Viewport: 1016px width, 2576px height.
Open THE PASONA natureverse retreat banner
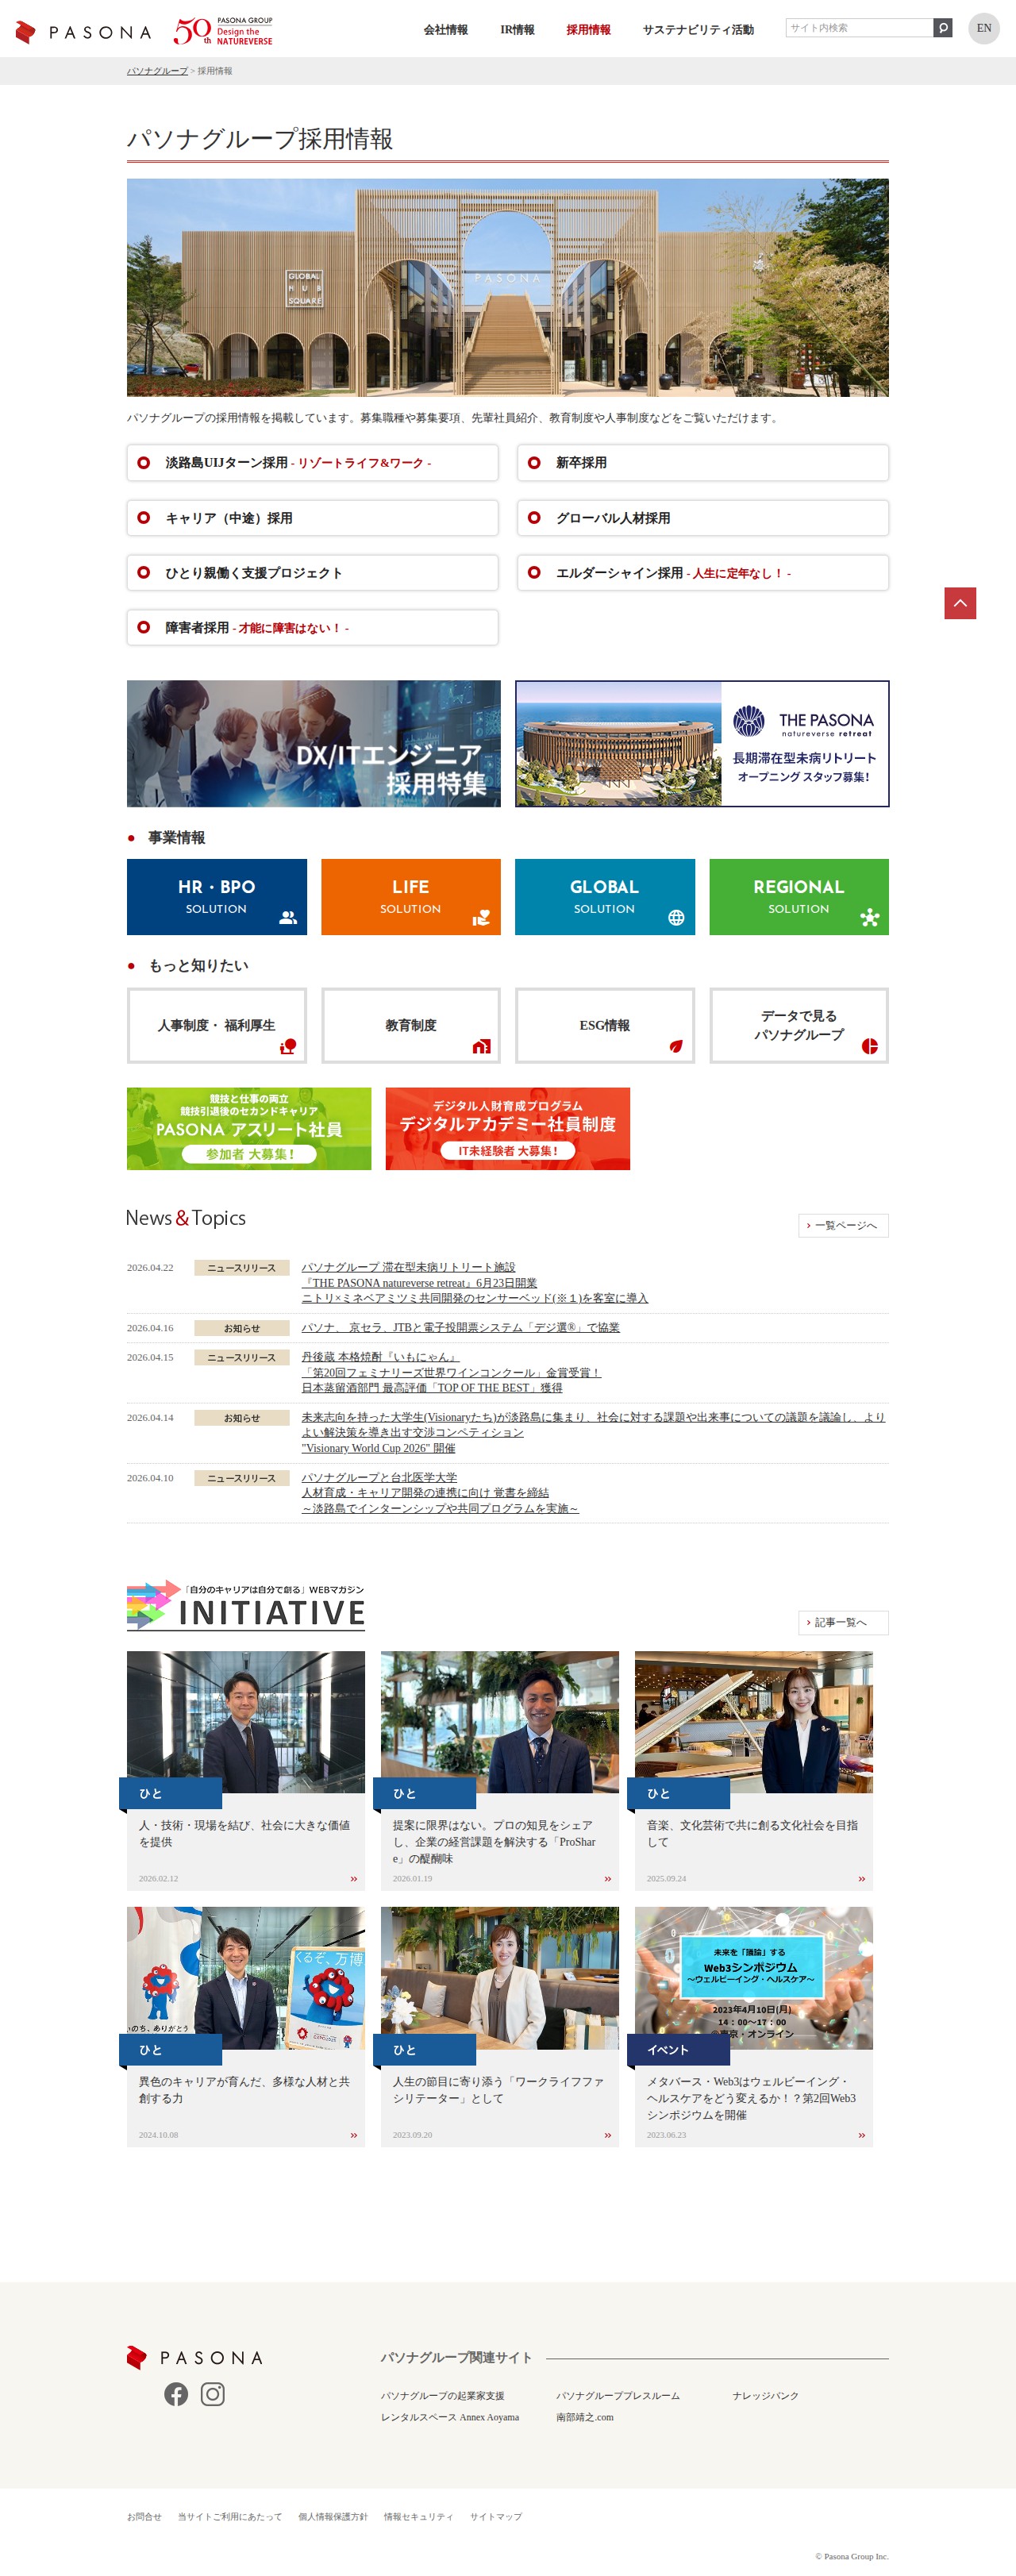(702, 744)
